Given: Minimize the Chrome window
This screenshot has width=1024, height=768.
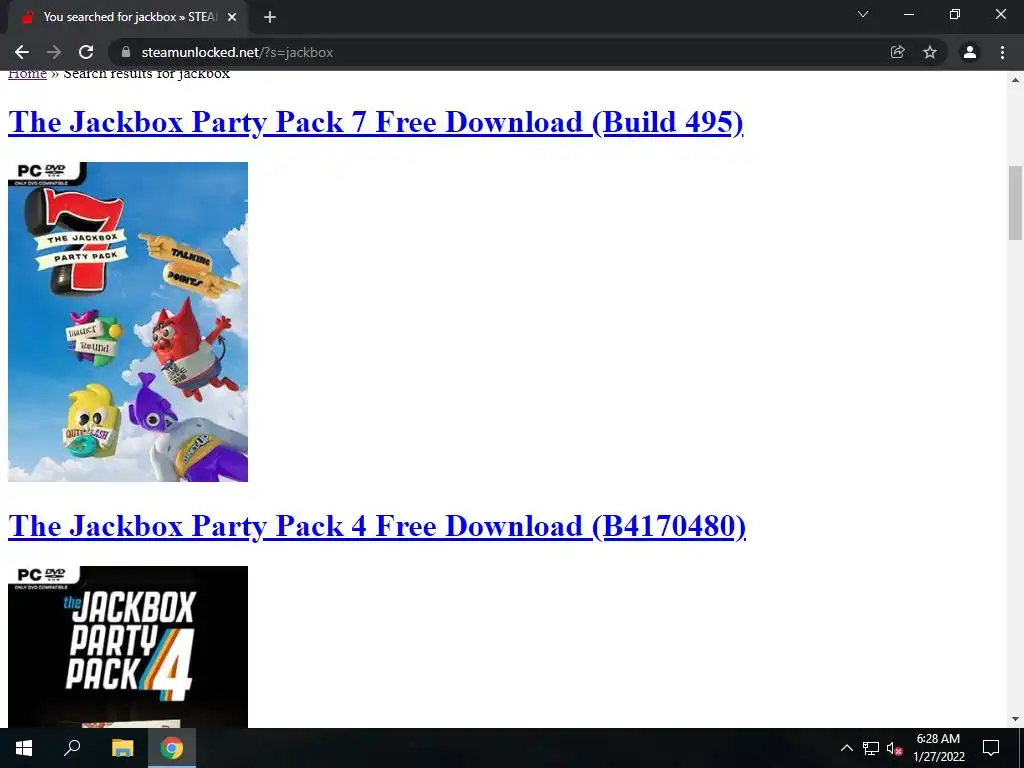Looking at the screenshot, I should pyautogui.click(x=909, y=14).
